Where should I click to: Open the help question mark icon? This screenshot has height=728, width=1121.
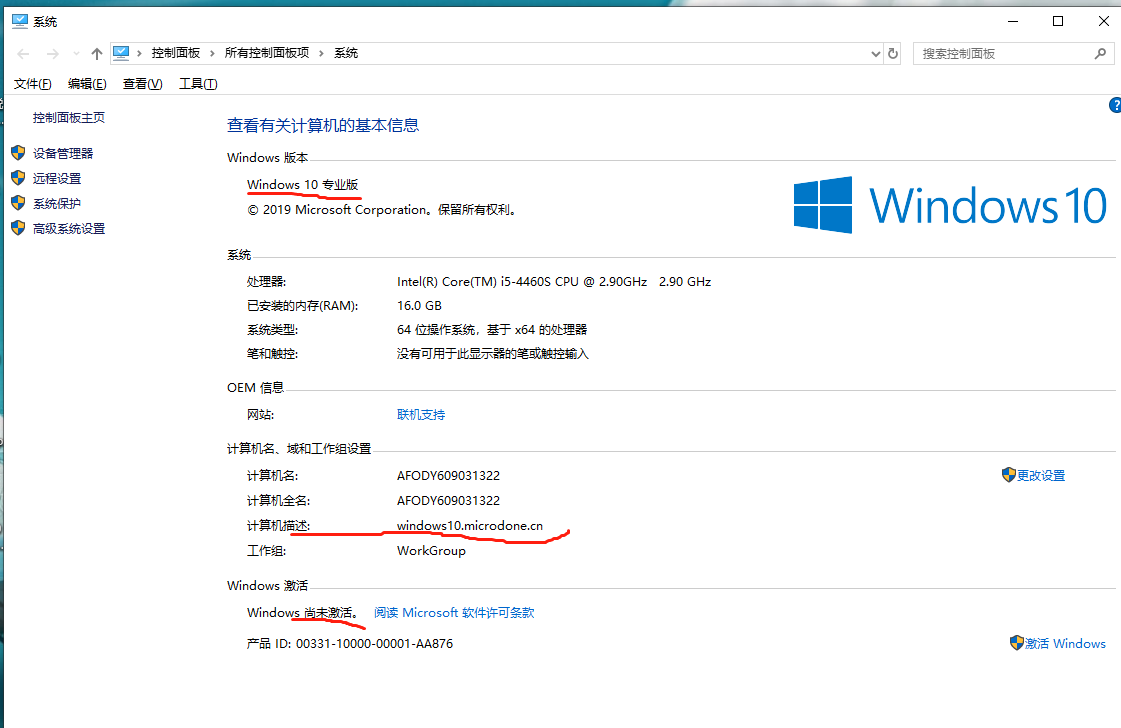tap(1115, 105)
